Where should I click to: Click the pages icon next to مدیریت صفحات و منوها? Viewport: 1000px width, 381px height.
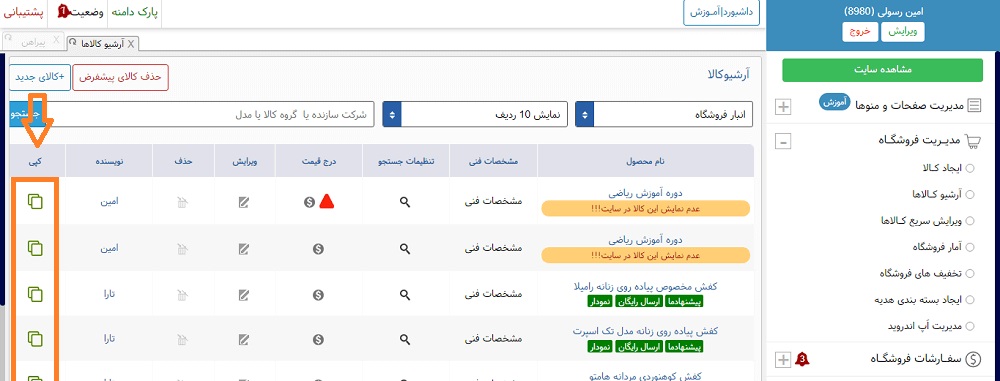(974, 106)
